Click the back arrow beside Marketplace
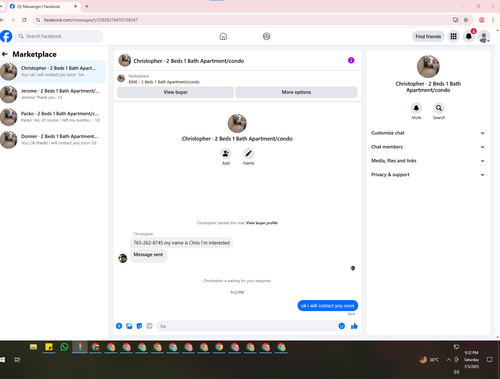500x379 pixels. 5,54
